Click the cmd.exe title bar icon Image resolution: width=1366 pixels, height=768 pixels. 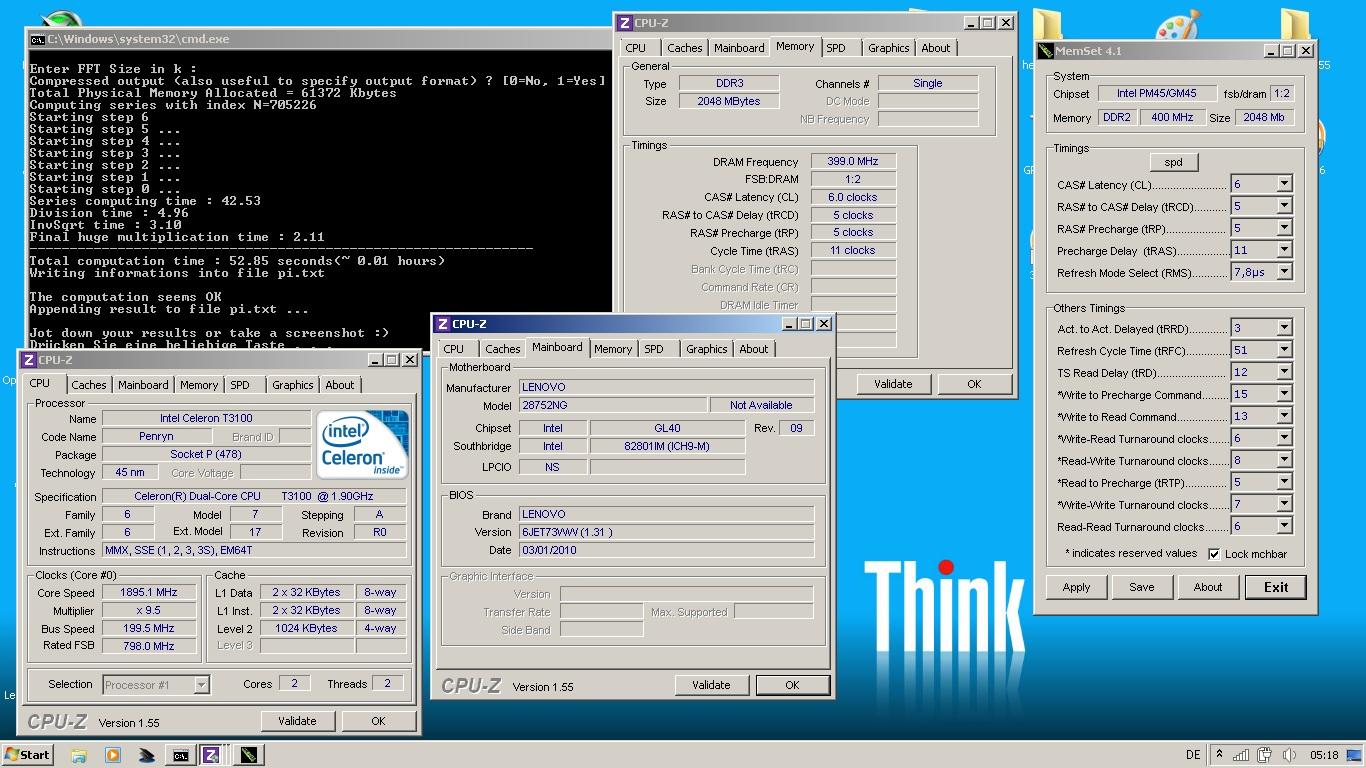[x=38, y=39]
